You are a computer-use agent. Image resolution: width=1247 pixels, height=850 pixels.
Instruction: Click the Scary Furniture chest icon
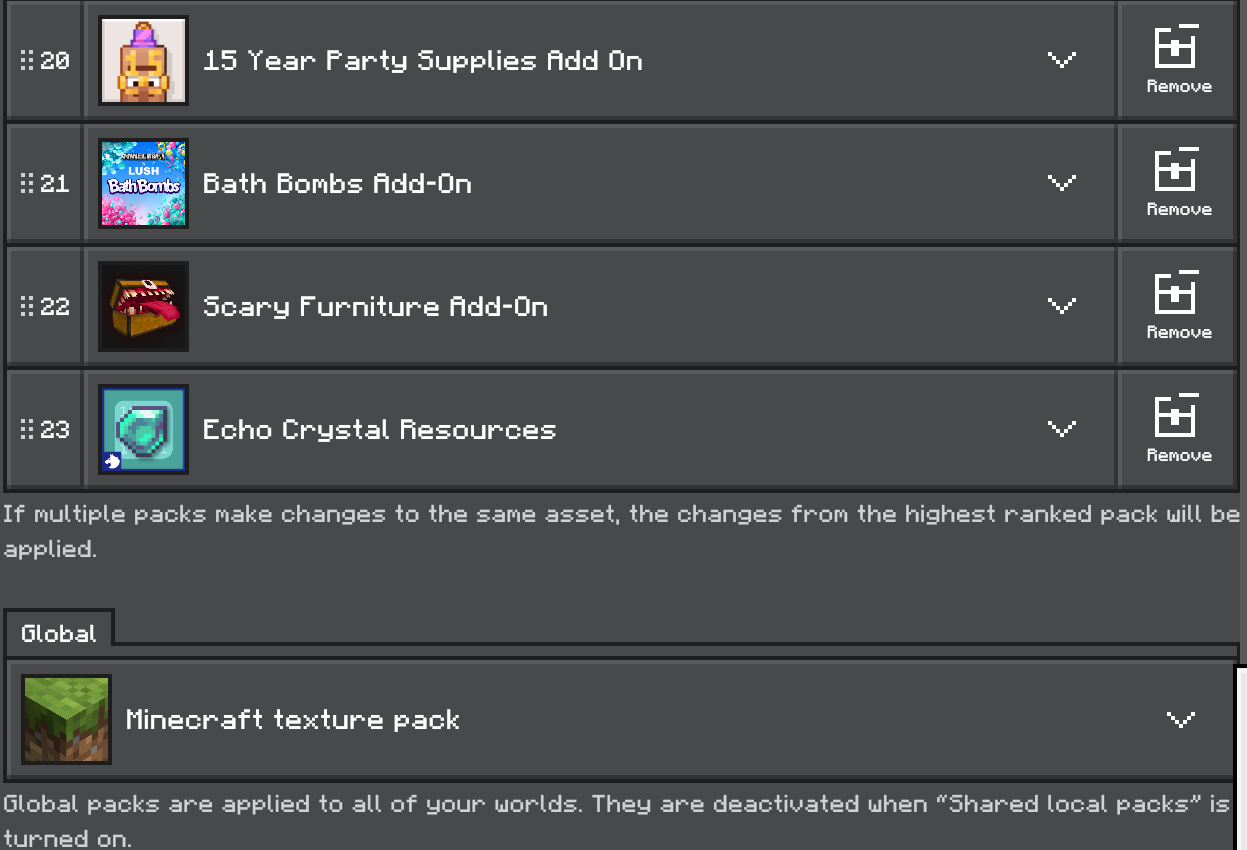(x=143, y=306)
